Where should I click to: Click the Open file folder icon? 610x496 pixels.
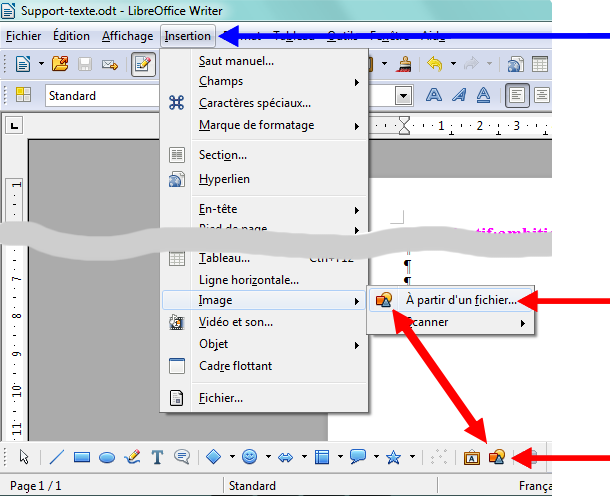(x=60, y=63)
